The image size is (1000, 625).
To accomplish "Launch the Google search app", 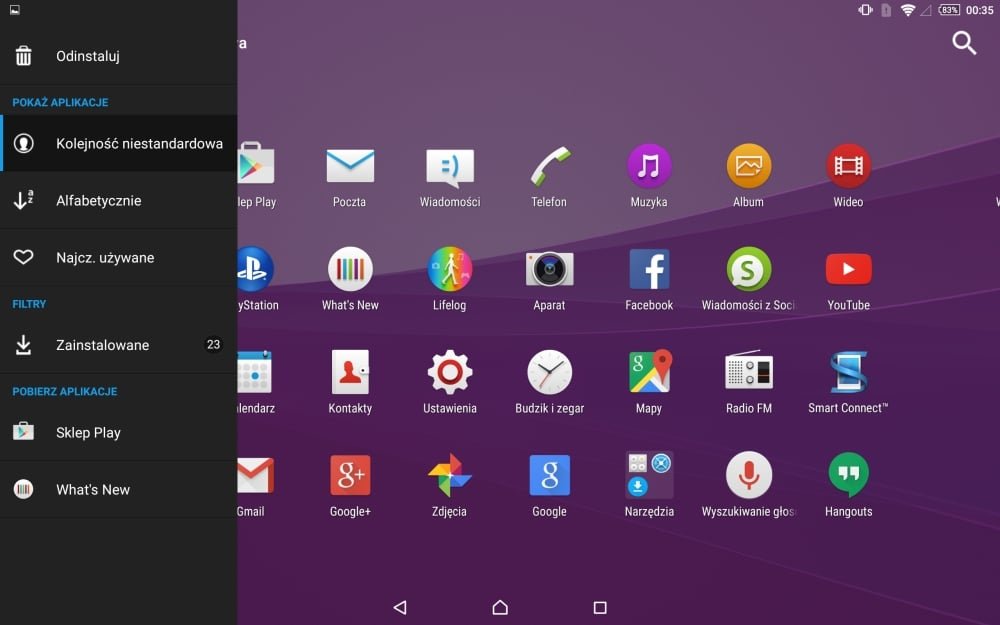I will (x=549, y=475).
